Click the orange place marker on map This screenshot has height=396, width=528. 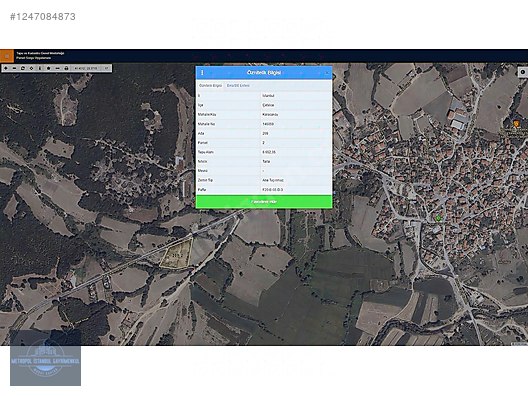click(x=516, y=124)
